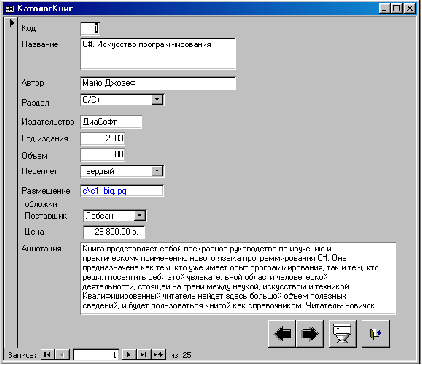
Task: Click the delete record icon button
Action: pos(342,334)
